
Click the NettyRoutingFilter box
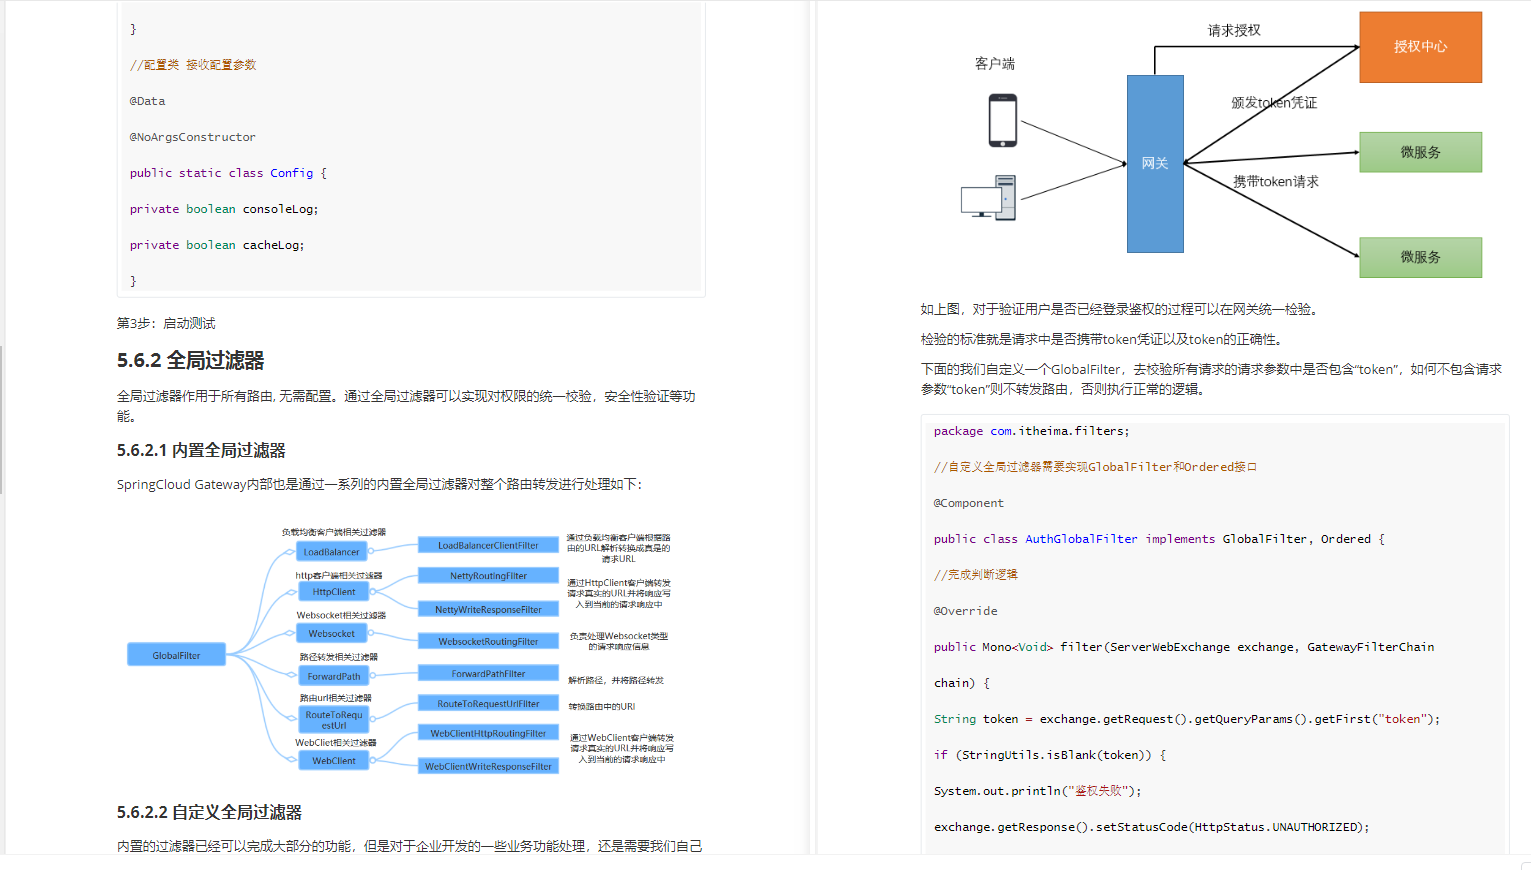(488, 575)
